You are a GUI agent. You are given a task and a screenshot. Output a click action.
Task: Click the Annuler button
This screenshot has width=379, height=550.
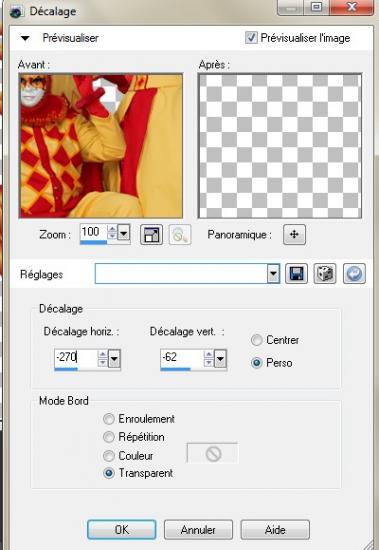click(198, 530)
